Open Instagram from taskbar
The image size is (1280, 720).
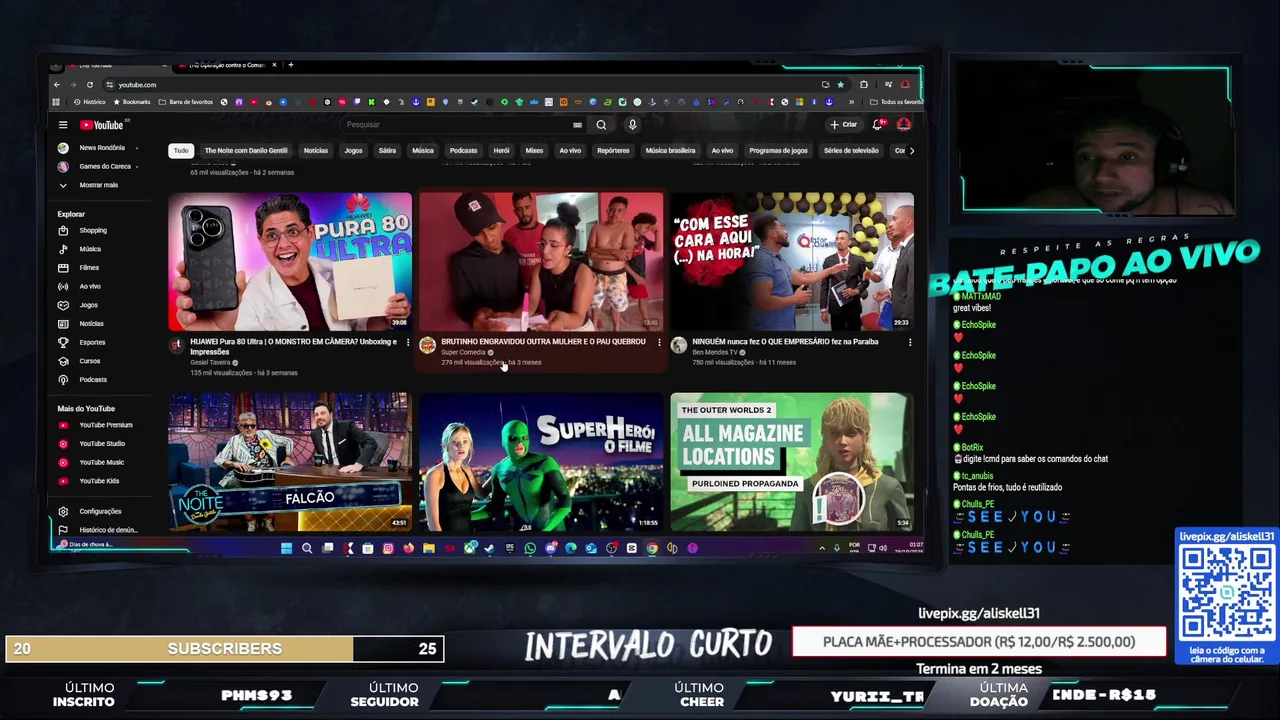388,548
